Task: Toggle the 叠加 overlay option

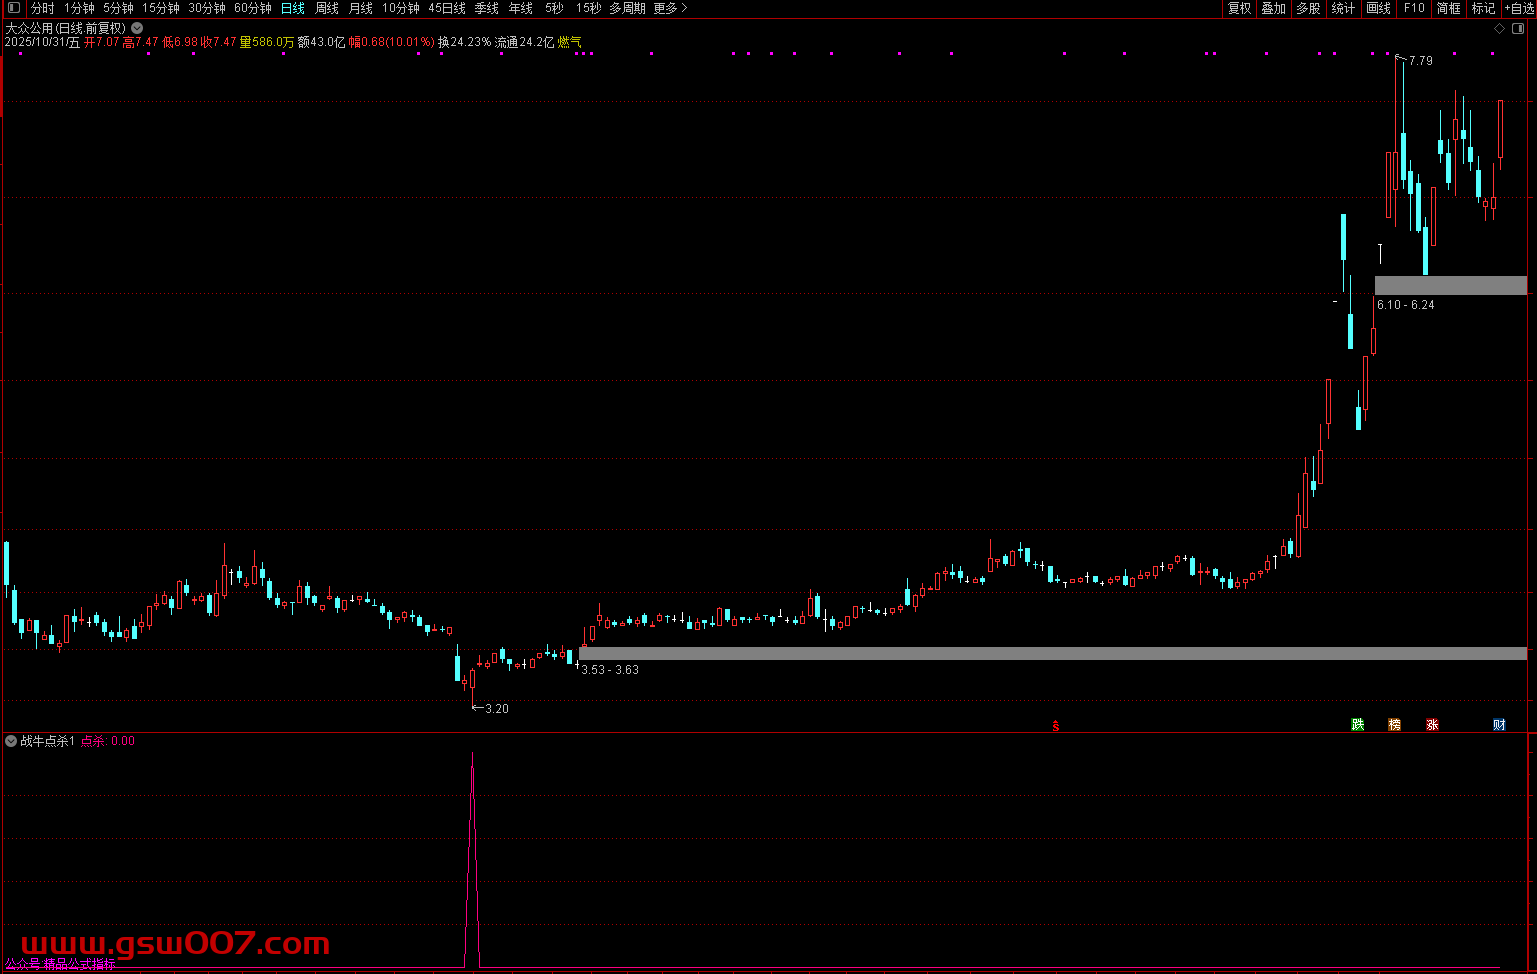Action: (1273, 8)
